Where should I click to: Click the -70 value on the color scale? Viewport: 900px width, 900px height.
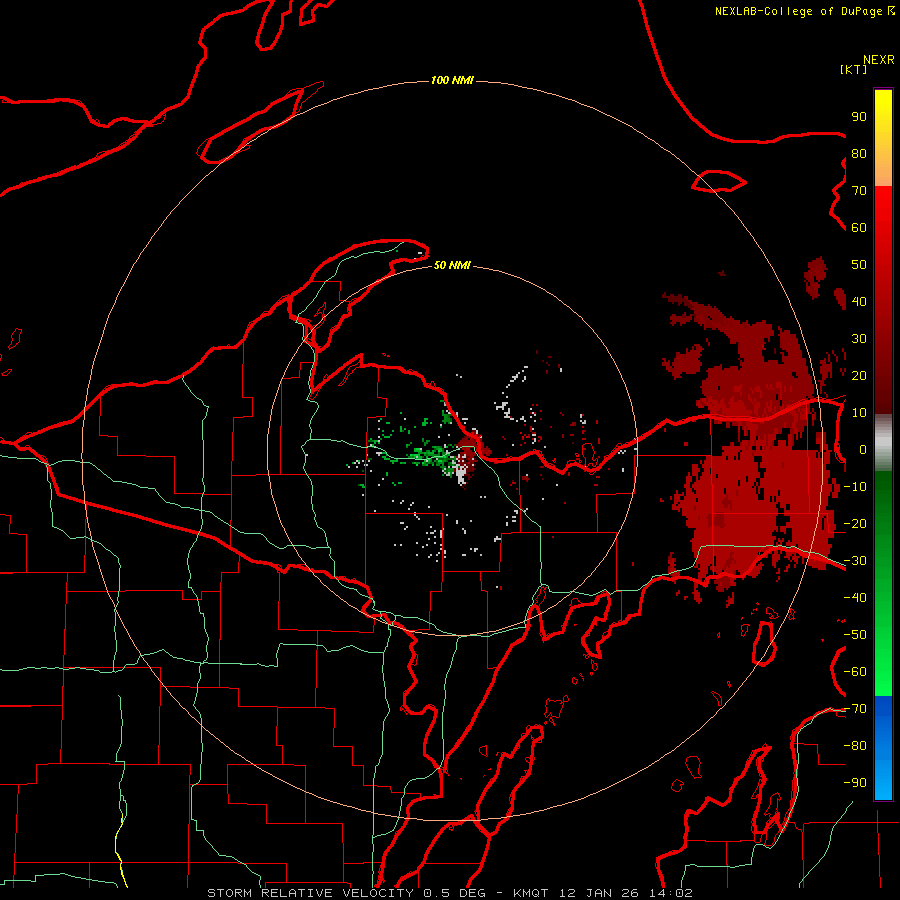855,709
